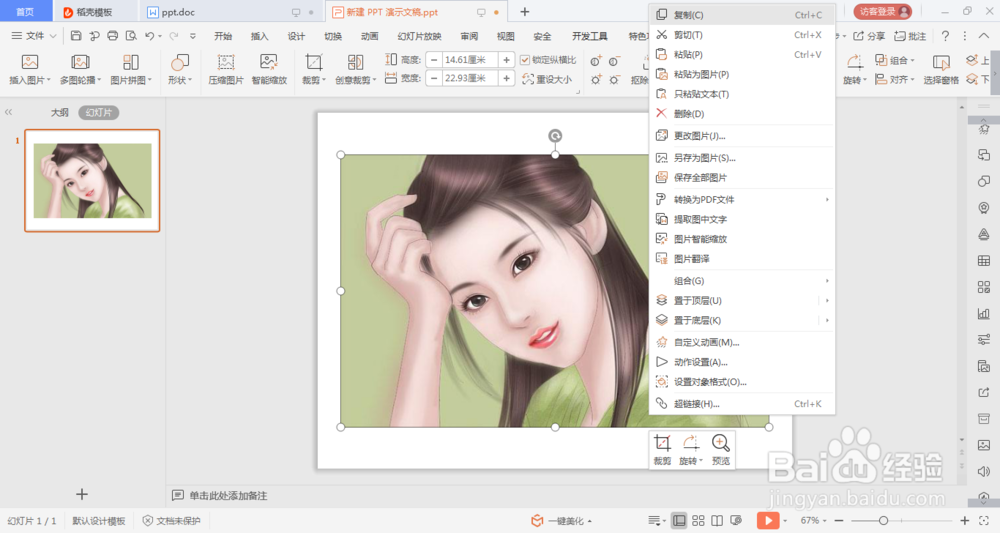Open the 旋转 dropdown in floating toolbar
1000x533 pixels.
click(691, 449)
